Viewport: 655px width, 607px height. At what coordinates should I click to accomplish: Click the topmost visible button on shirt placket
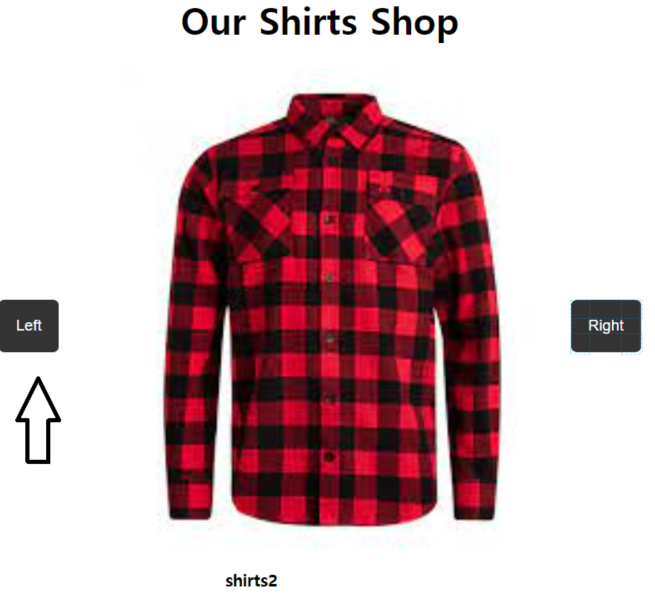[x=330, y=218]
